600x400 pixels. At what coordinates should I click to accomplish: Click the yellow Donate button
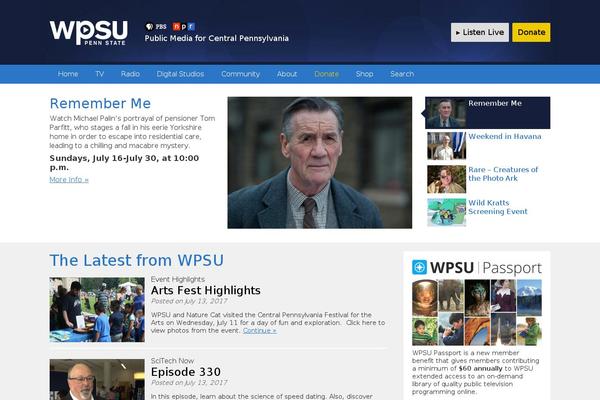pyautogui.click(x=531, y=33)
